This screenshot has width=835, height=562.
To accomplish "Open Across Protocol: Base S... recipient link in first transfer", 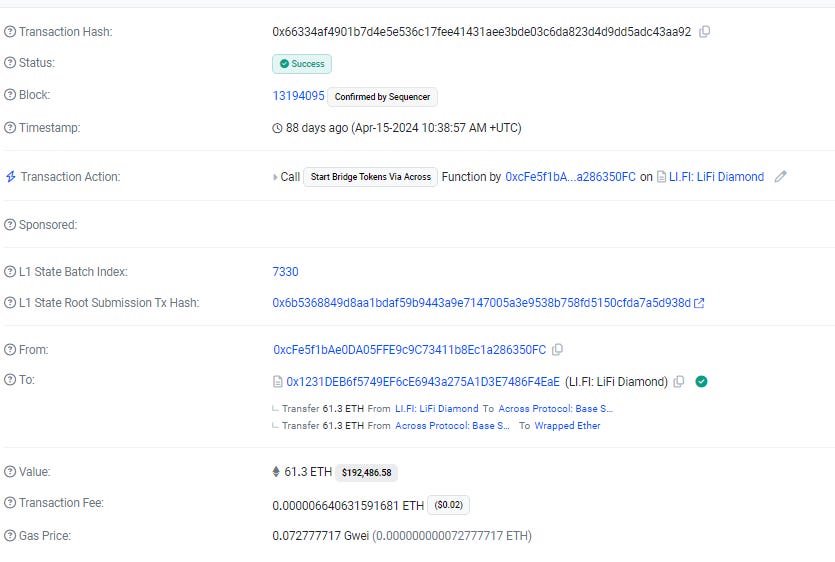I will tap(555, 409).
